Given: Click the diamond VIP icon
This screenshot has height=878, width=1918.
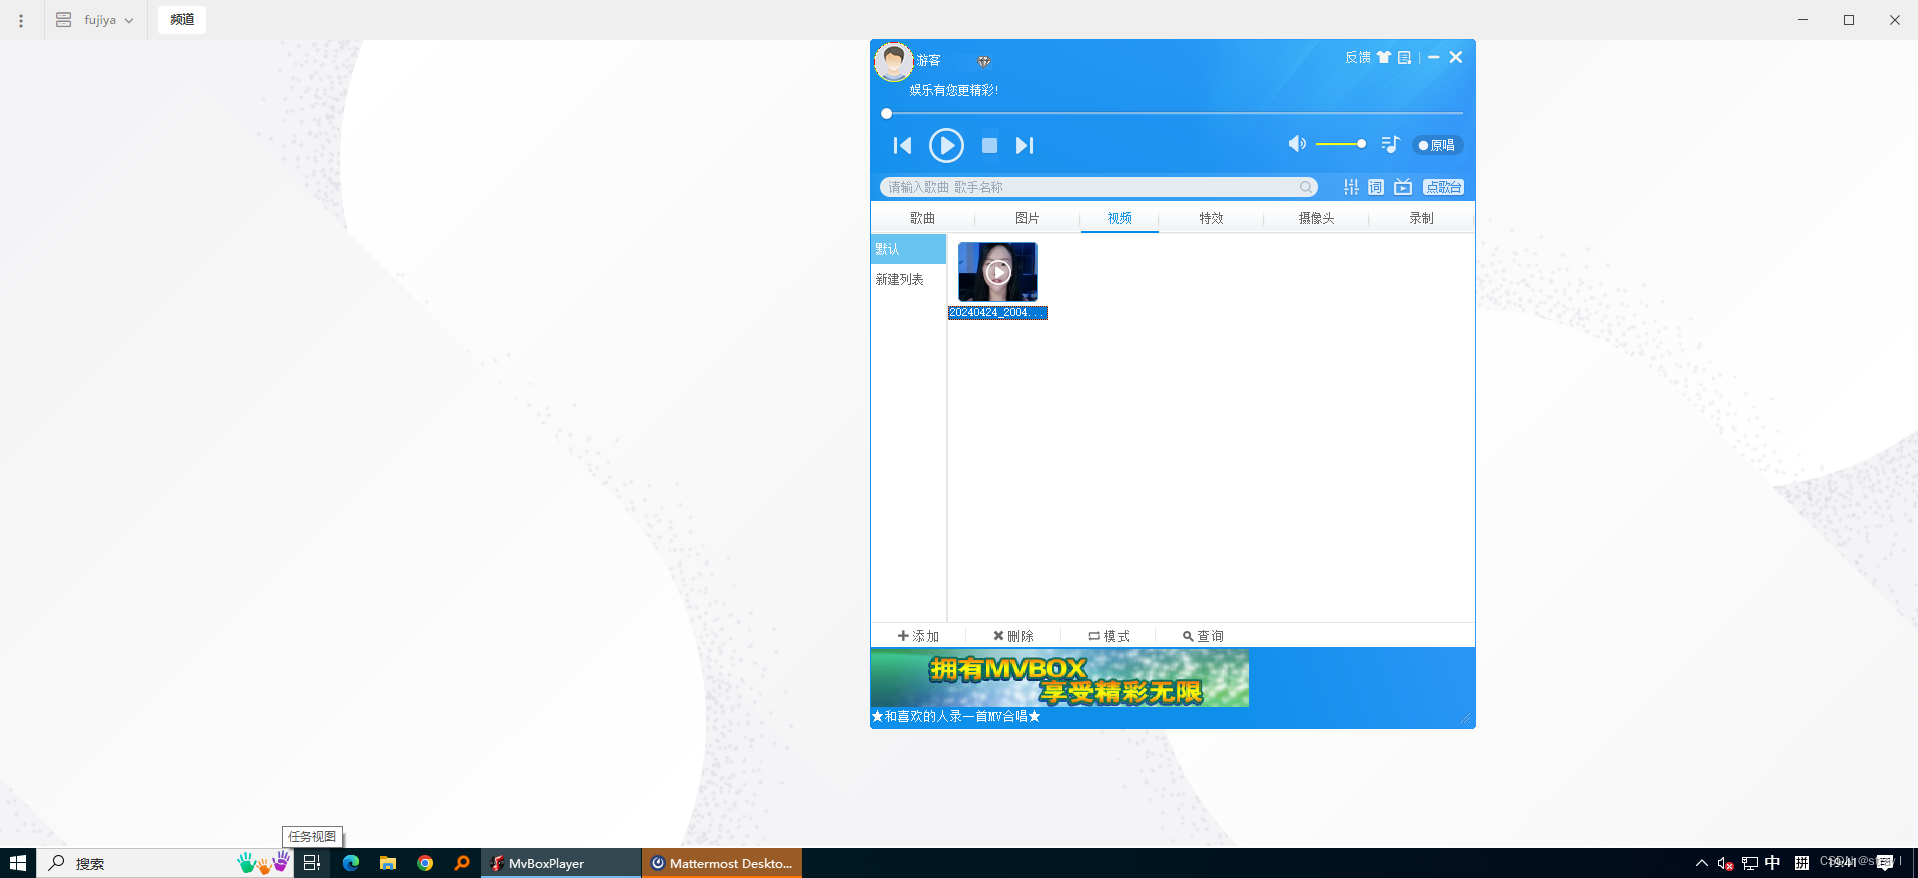Looking at the screenshot, I should click(984, 61).
